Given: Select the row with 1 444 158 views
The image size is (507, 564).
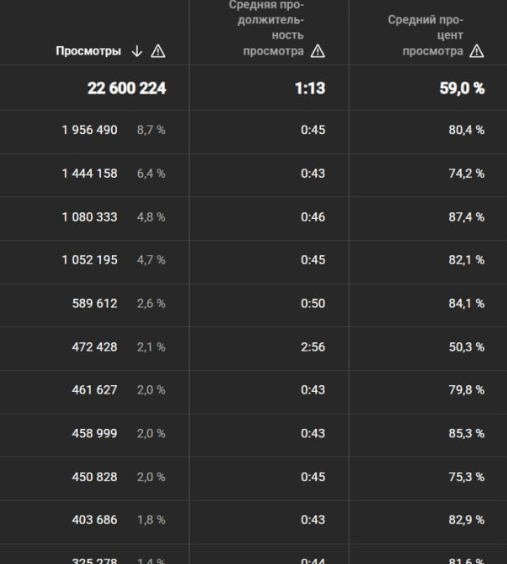Looking at the screenshot, I should [x=254, y=173].
